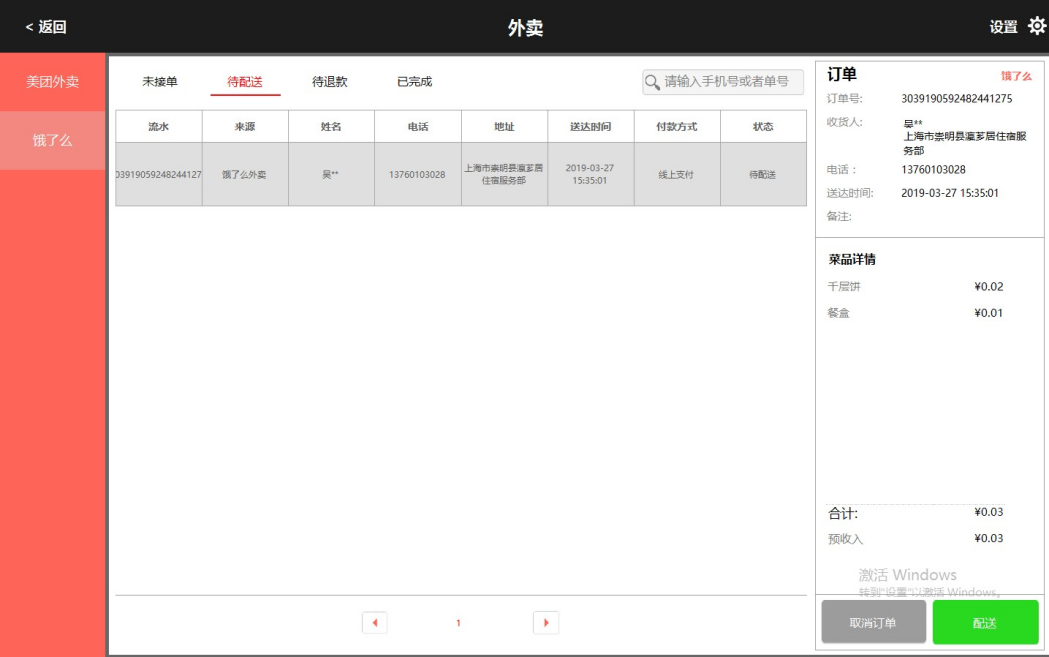1049x657 pixels.
Task: Click the 流水 column header
Action: tap(159, 127)
